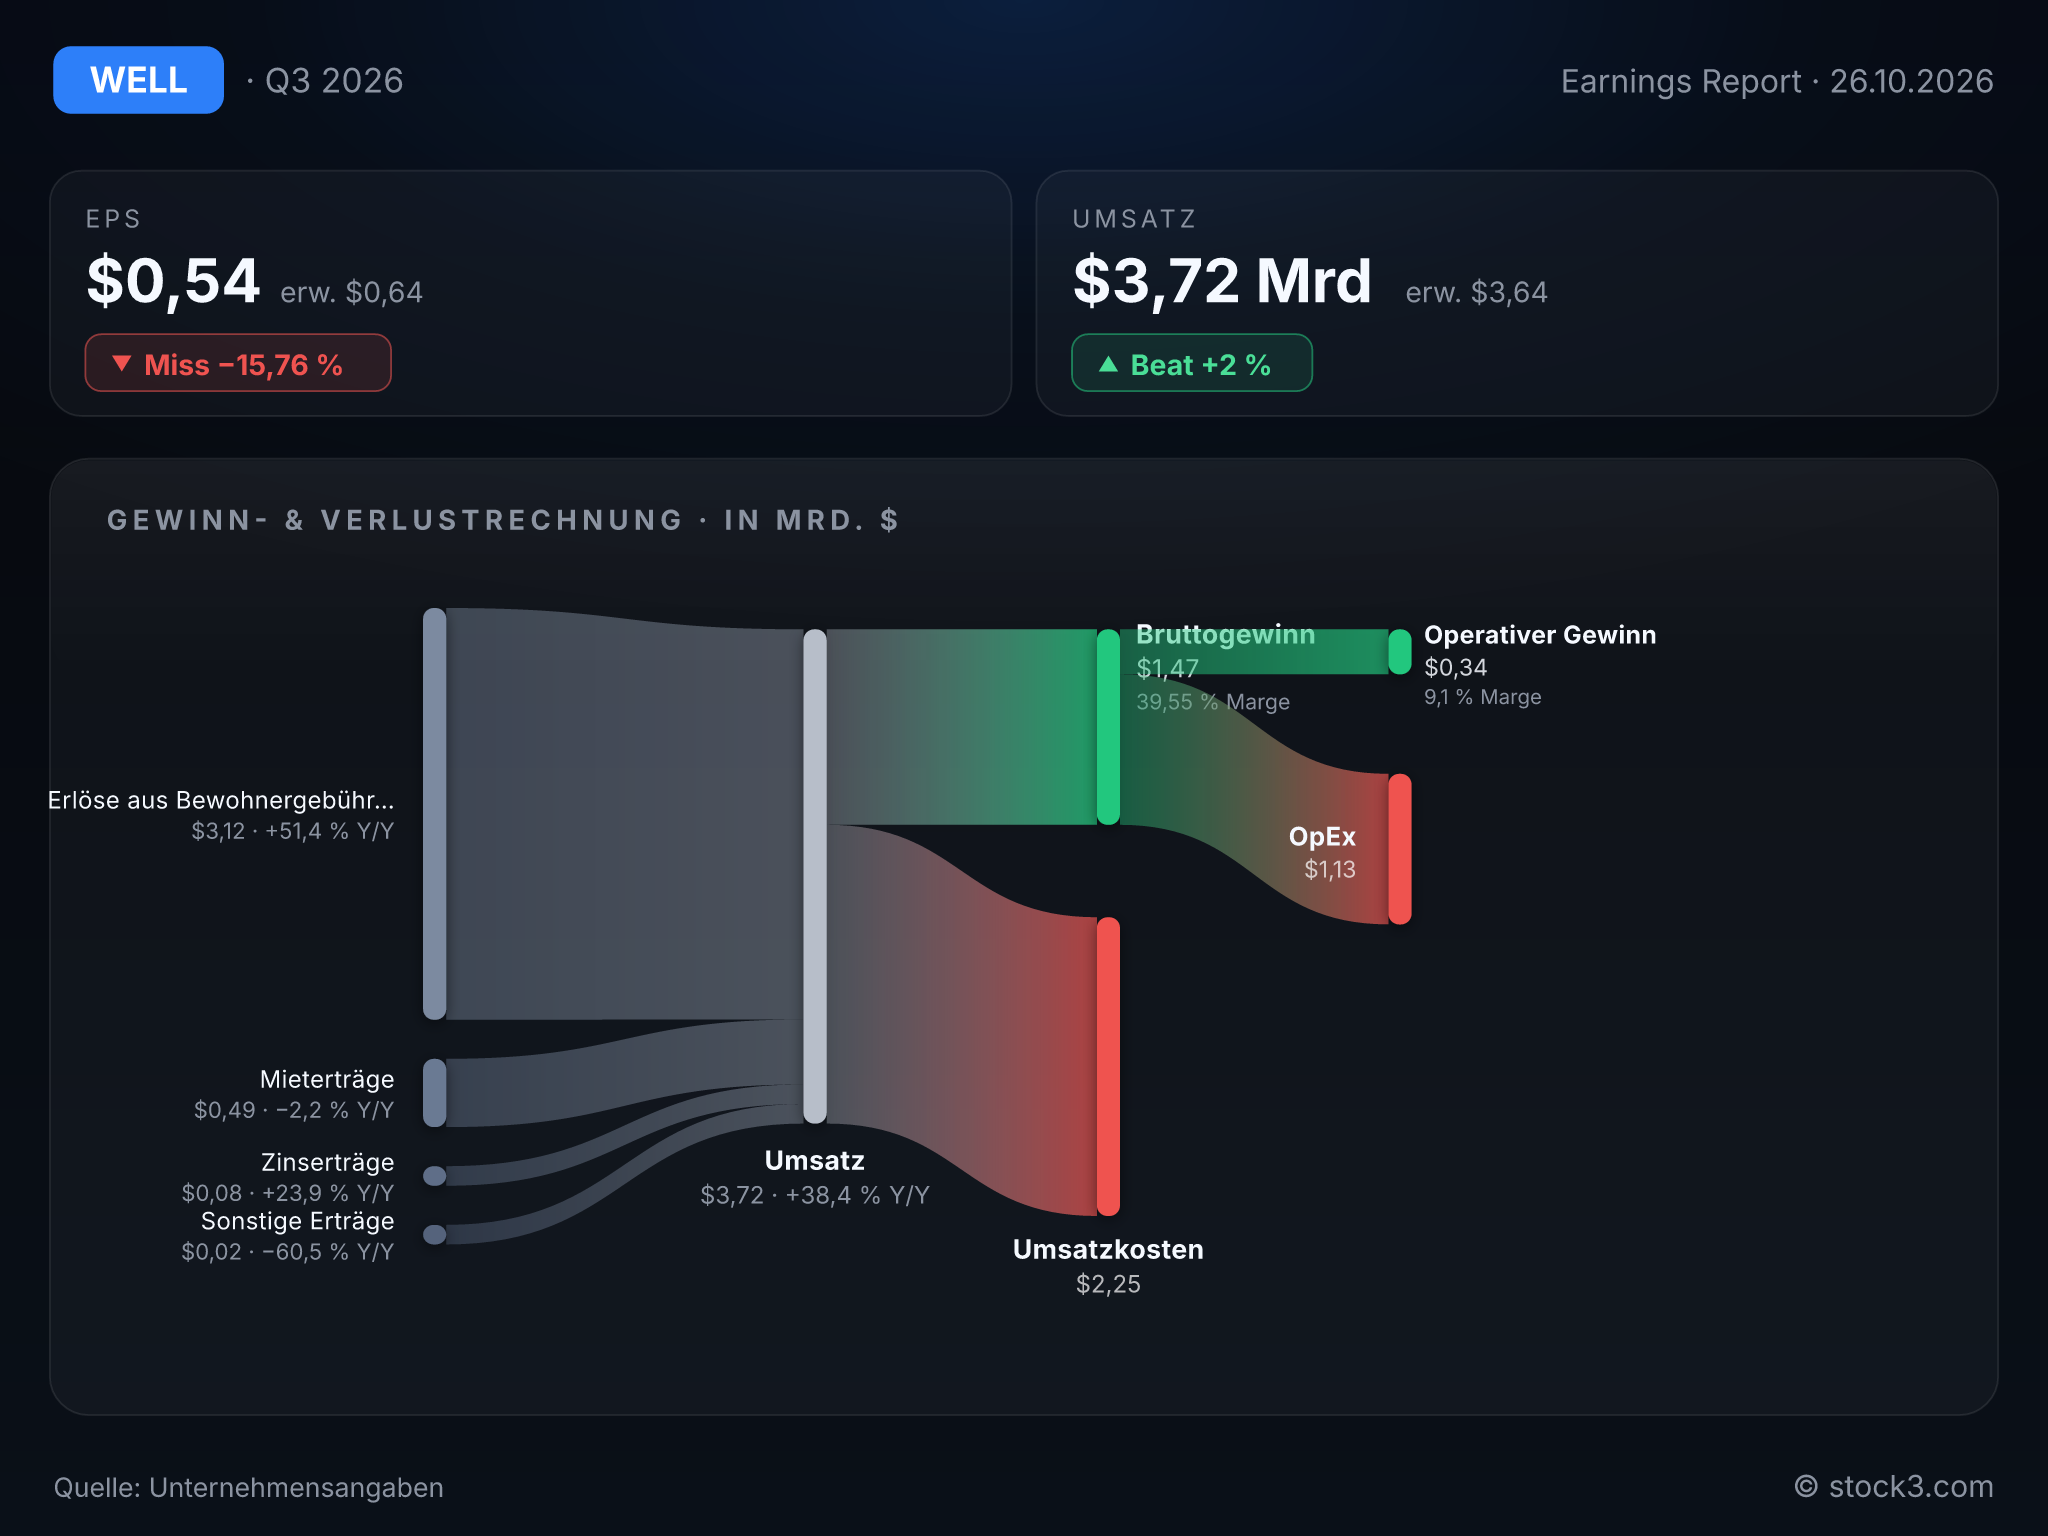Click the WELL ticker badge
The height and width of the screenshot is (1536, 2048).
pos(138,80)
